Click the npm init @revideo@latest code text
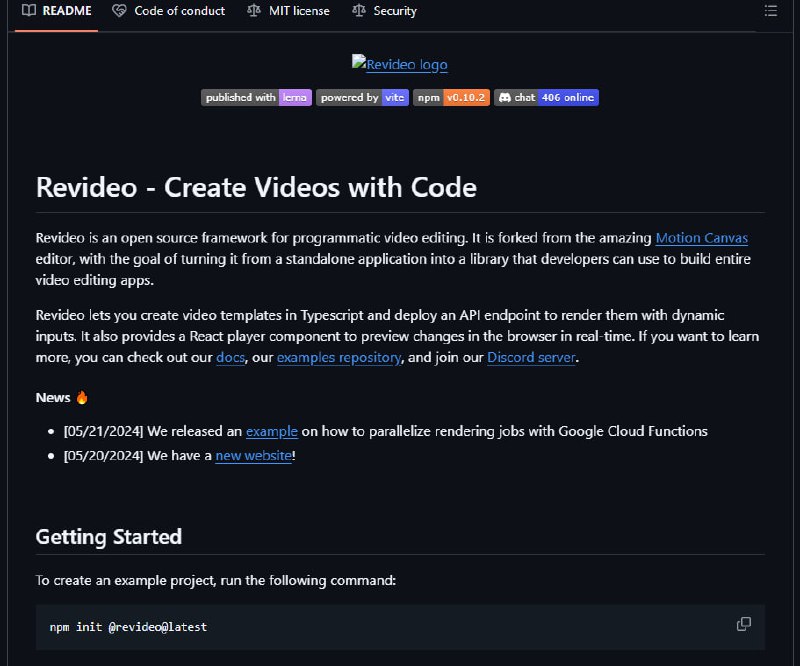The width and height of the screenshot is (800, 666). coord(128,627)
